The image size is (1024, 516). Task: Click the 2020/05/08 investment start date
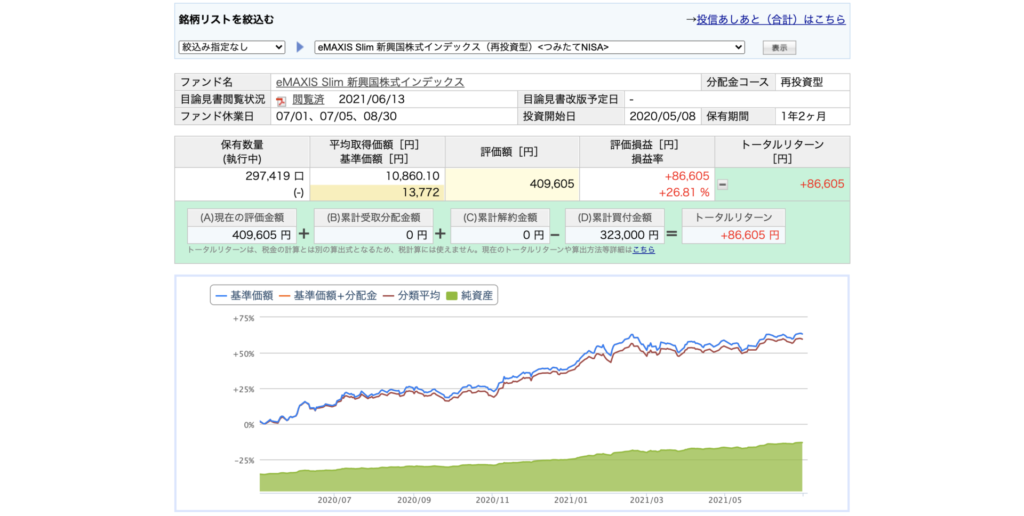tap(662, 116)
